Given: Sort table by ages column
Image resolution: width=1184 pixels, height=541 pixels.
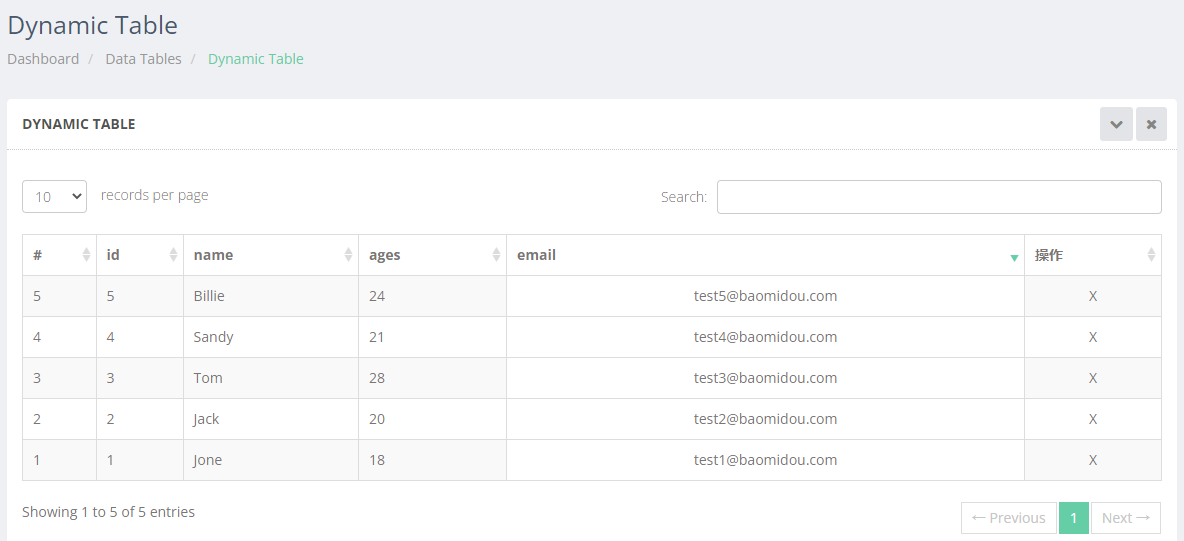Looking at the screenshot, I should [433, 255].
